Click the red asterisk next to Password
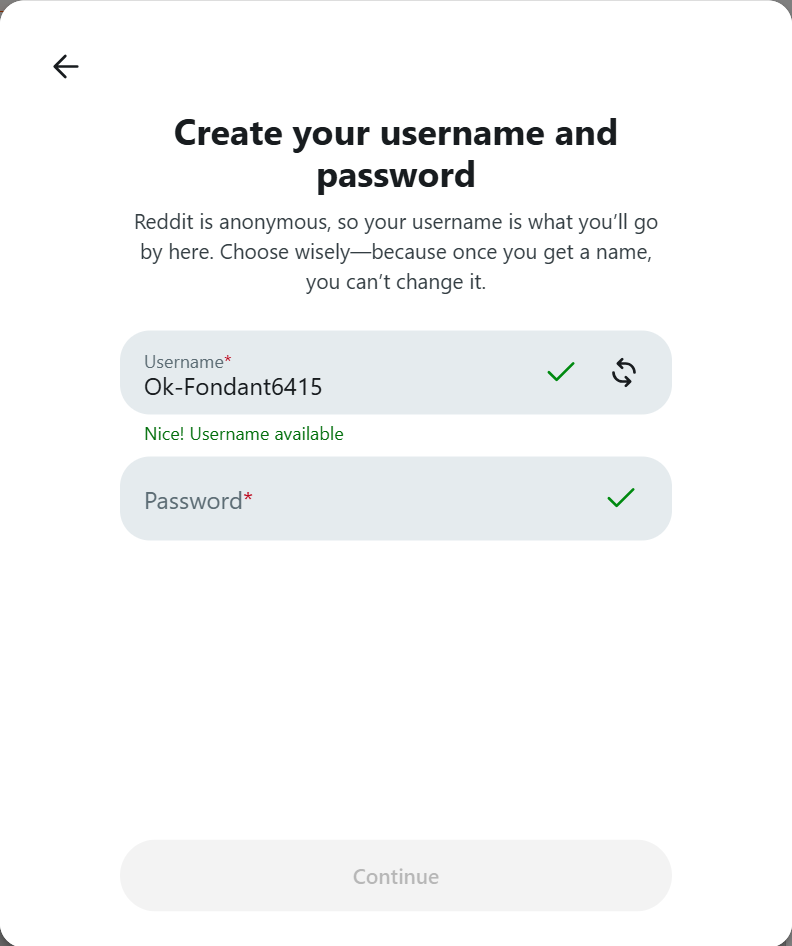 [x=248, y=501]
